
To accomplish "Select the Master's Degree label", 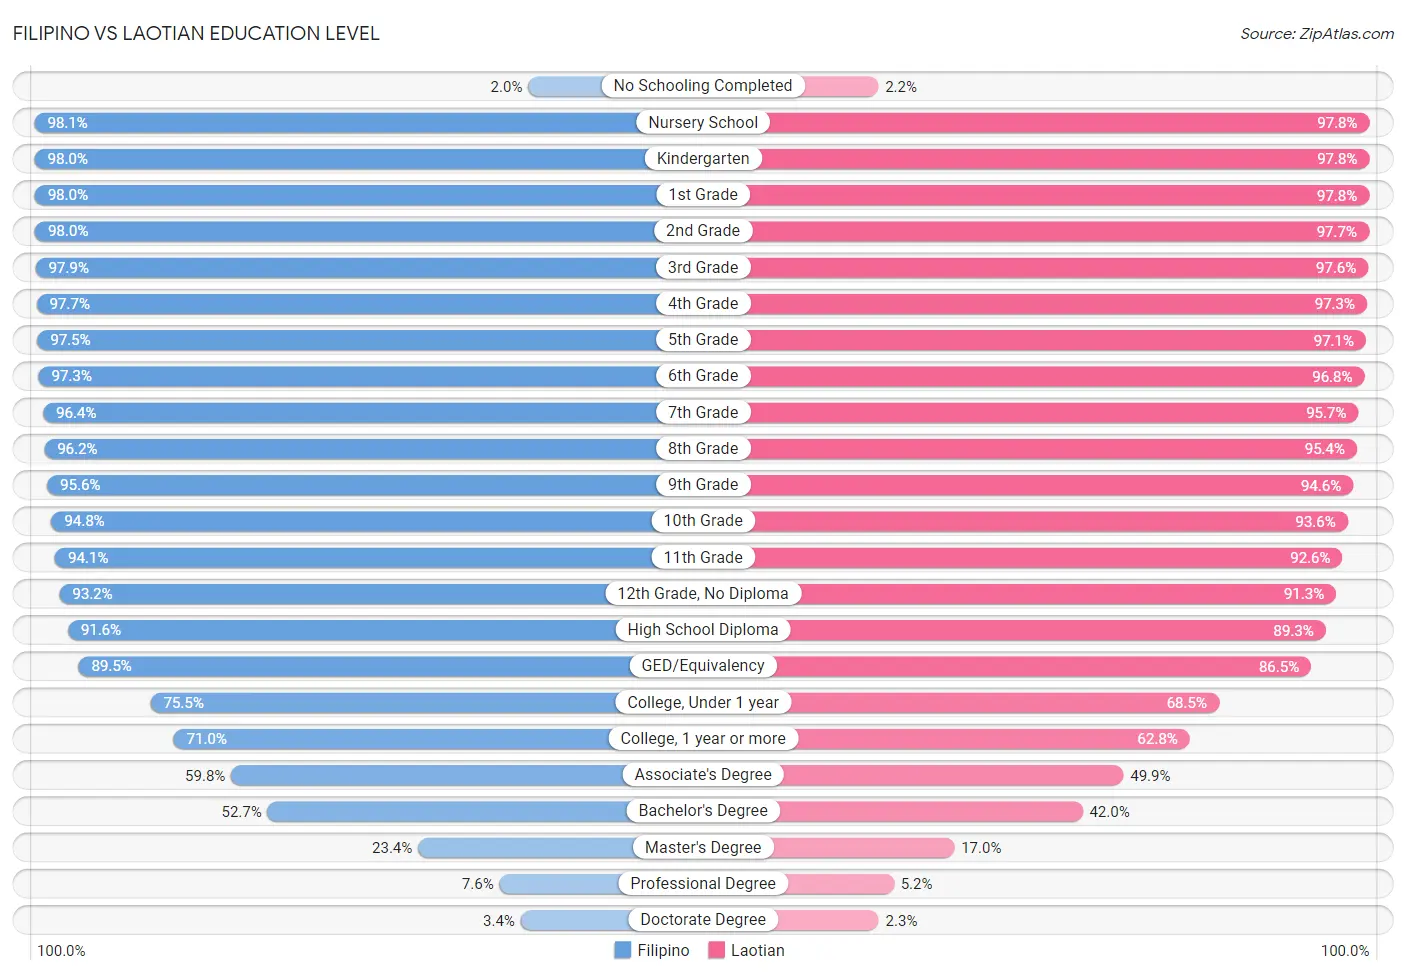I will [x=703, y=847].
